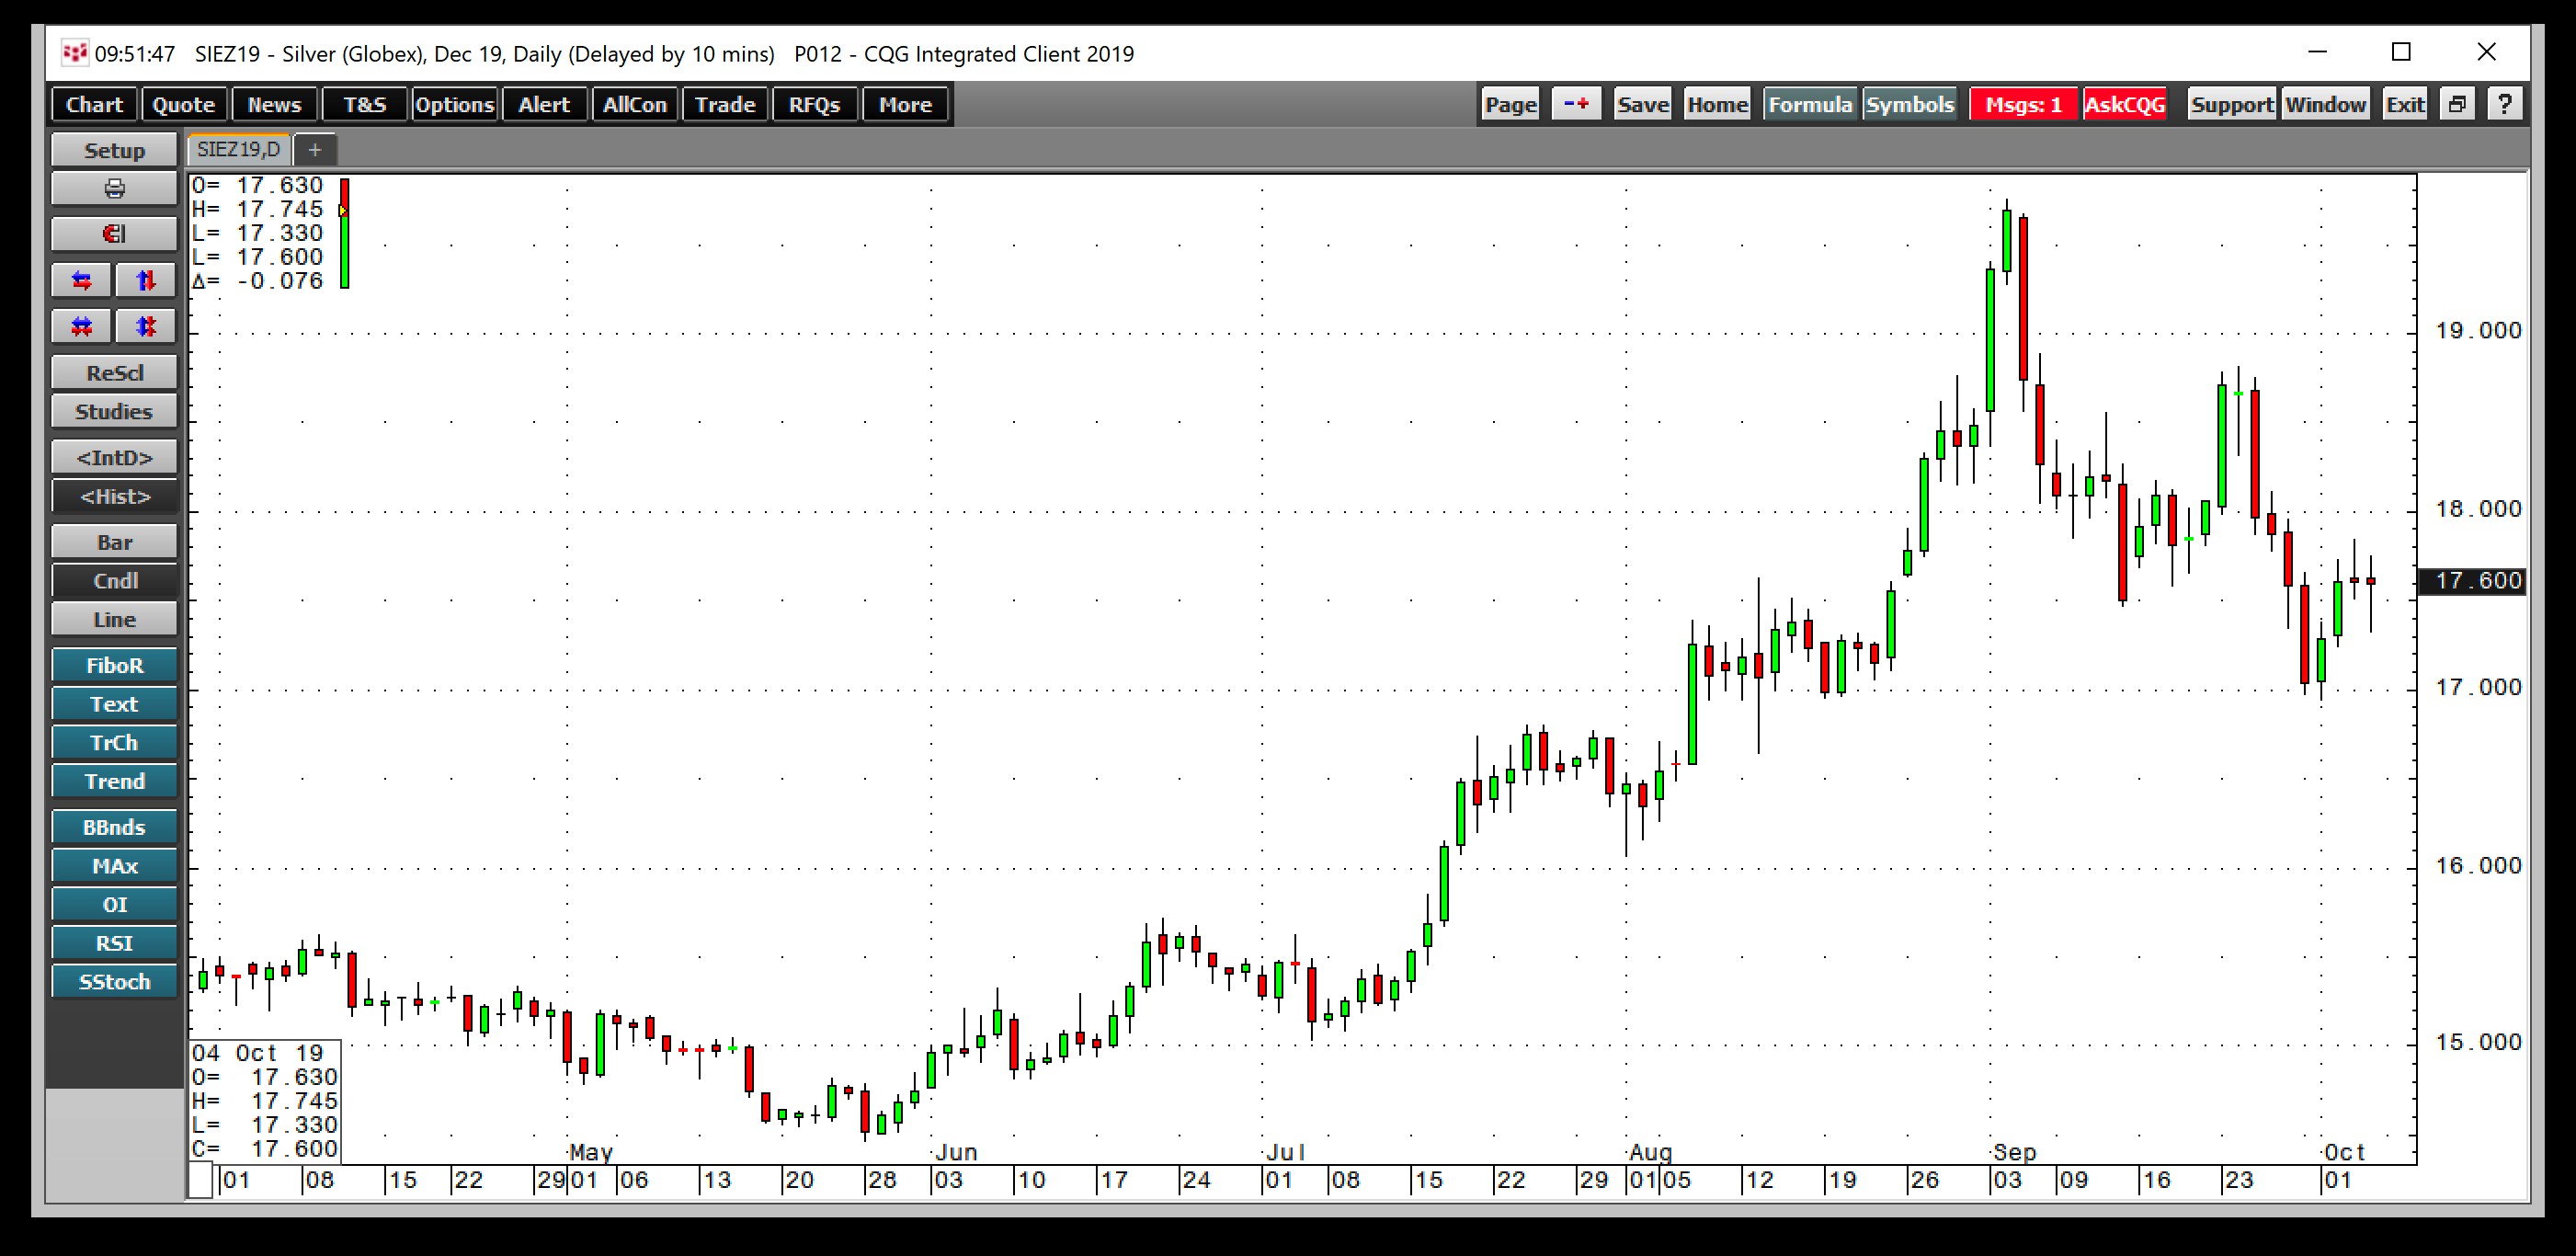The width and height of the screenshot is (2576, 1256).
Task: Open the Chart menu
Action: [93, 104]
